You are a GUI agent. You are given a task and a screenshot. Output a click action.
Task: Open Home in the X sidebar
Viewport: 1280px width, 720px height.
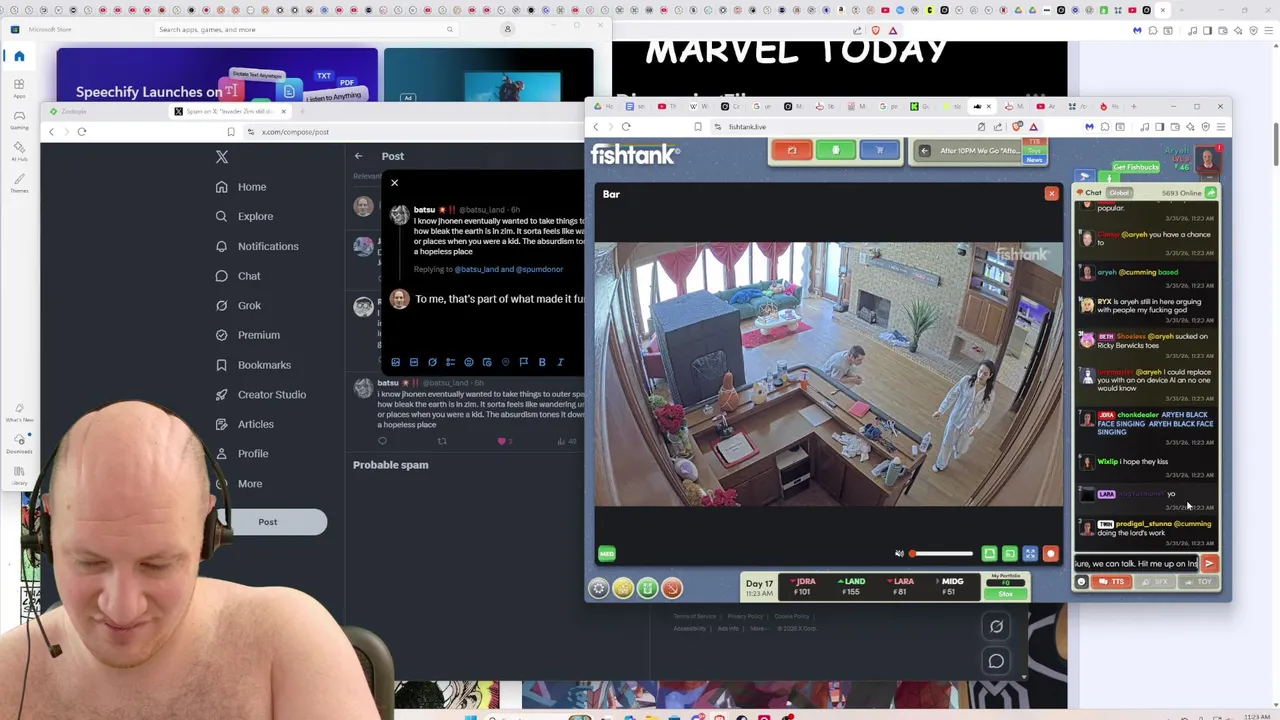click(x=240, y=187)
